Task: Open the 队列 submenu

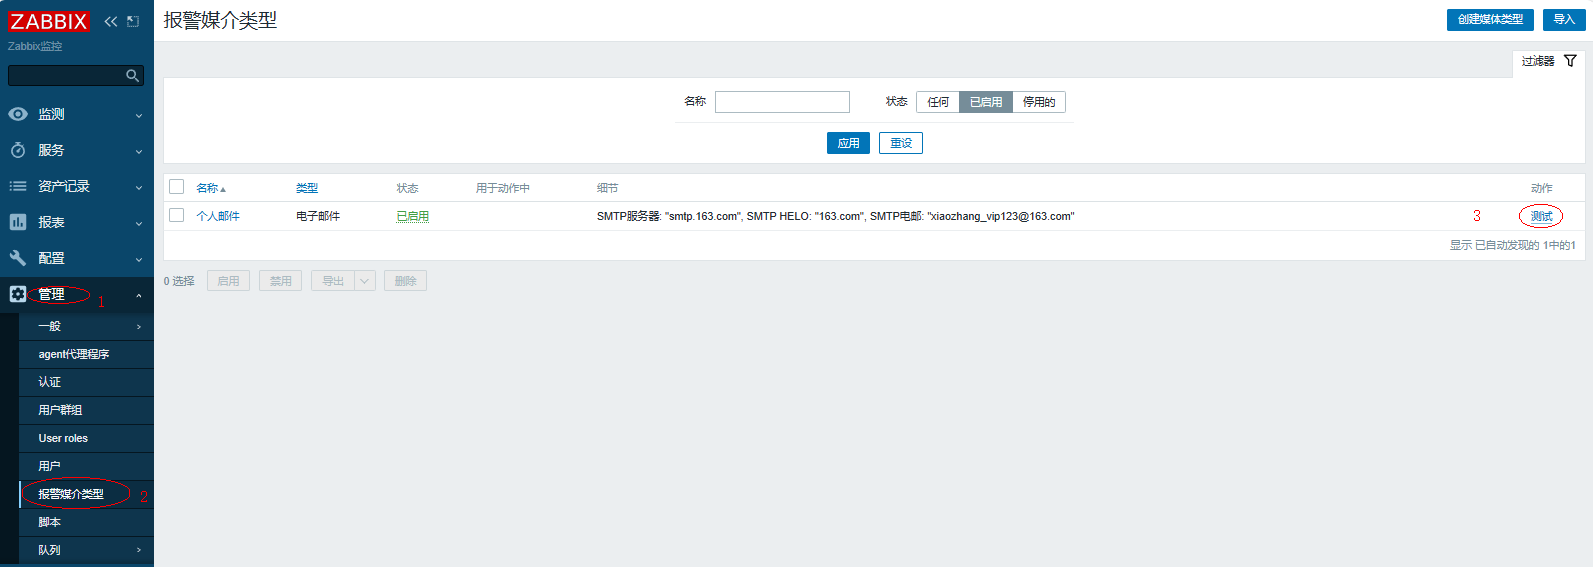Action: [86, 550]
